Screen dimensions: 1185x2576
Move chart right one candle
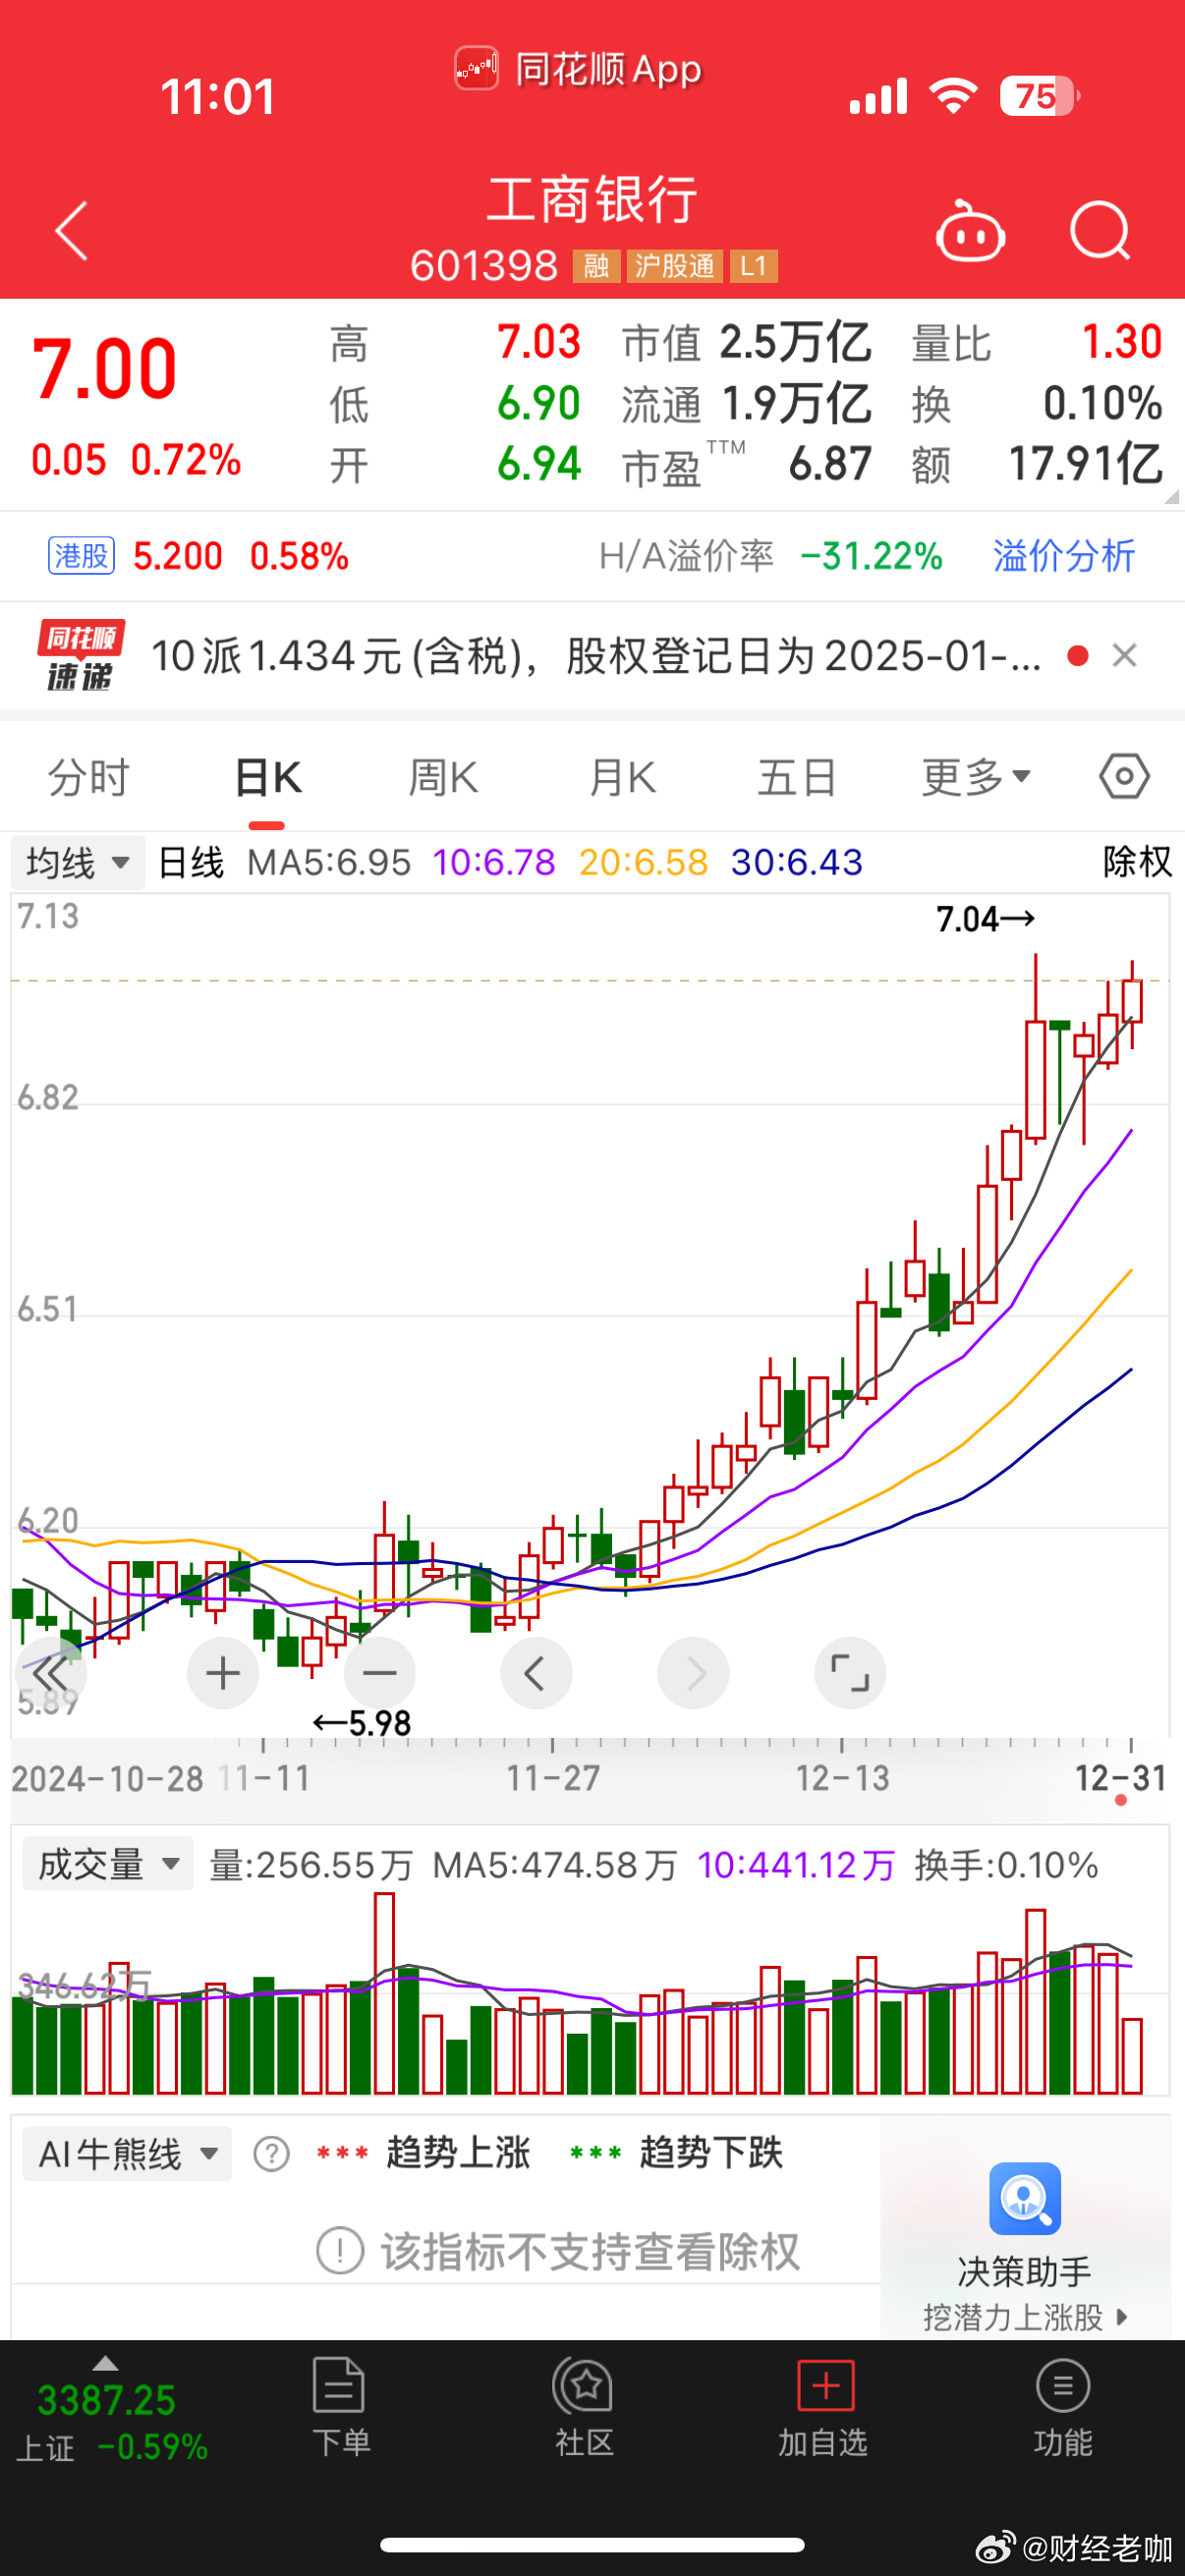[693, 1673]
